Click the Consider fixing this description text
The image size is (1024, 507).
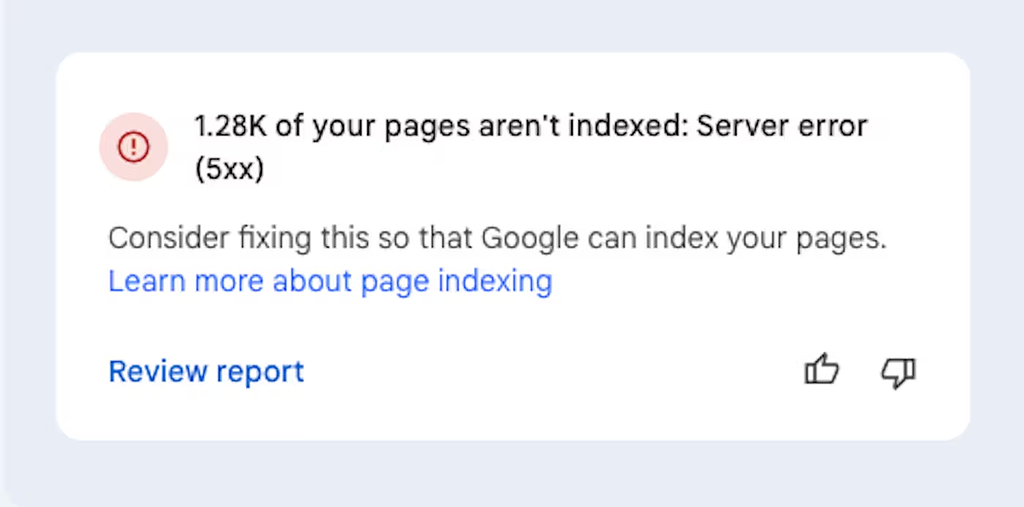[497, 240]
